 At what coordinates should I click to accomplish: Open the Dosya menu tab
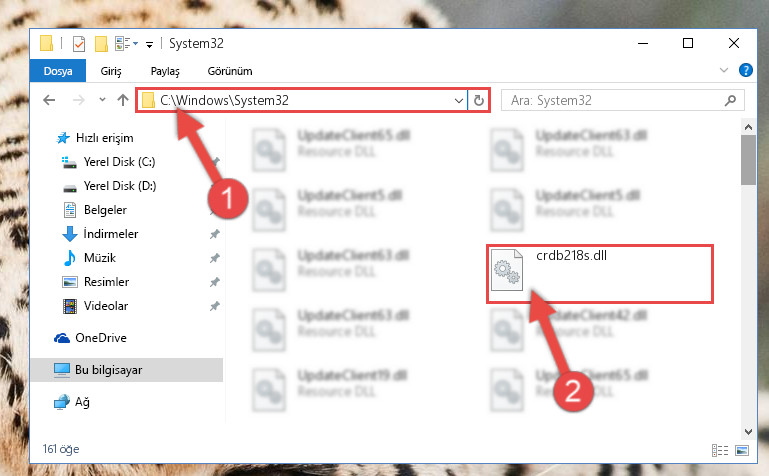(x=58, y=71)
